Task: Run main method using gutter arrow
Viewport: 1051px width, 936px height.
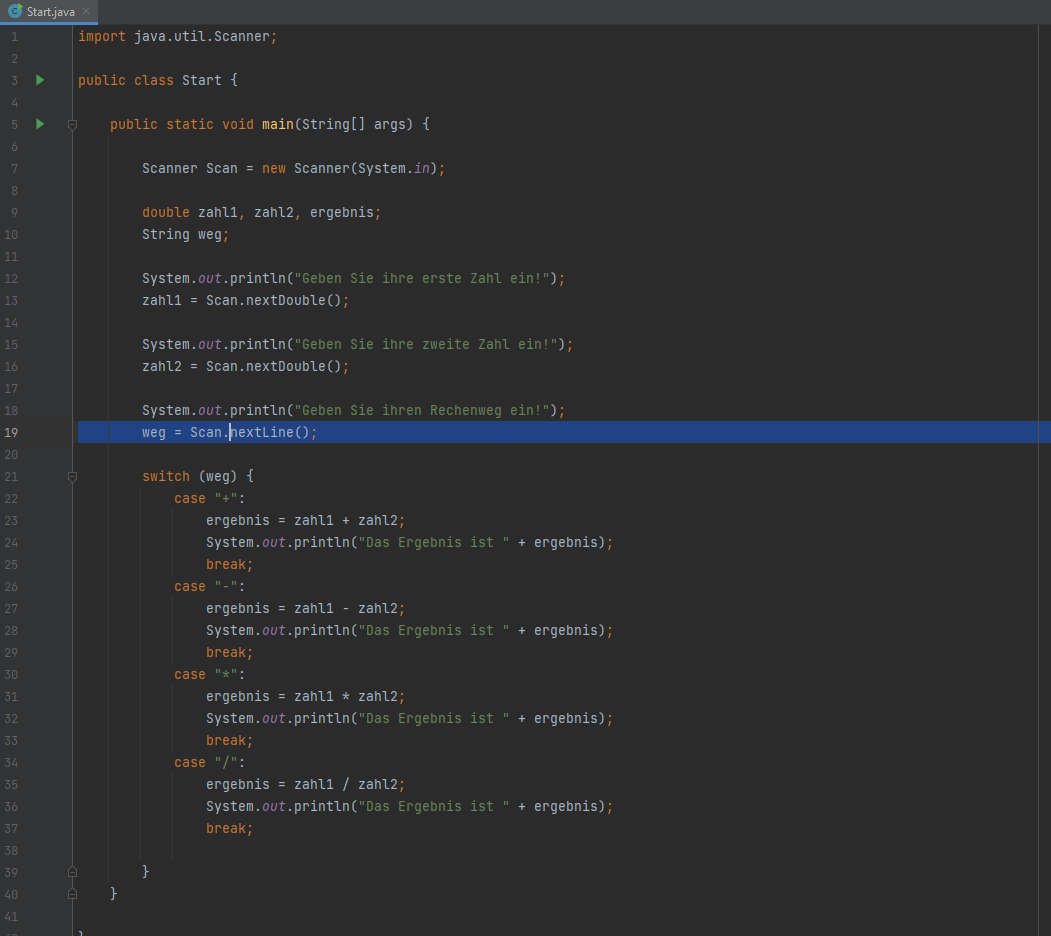Action: coord(40,124)
